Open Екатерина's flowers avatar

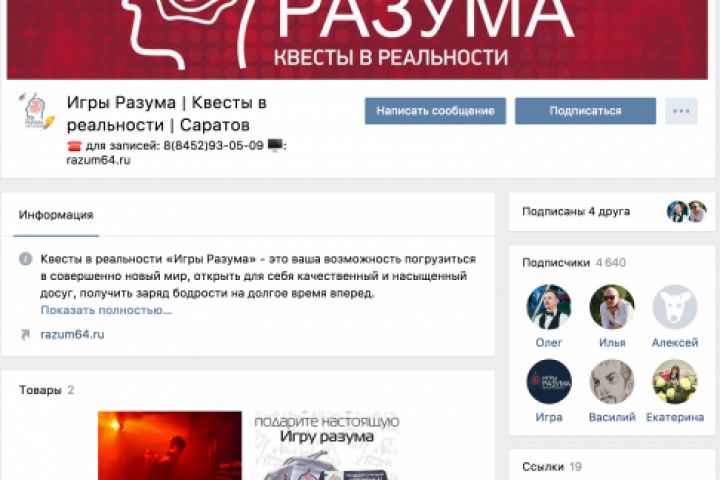(x=675, y=382)
